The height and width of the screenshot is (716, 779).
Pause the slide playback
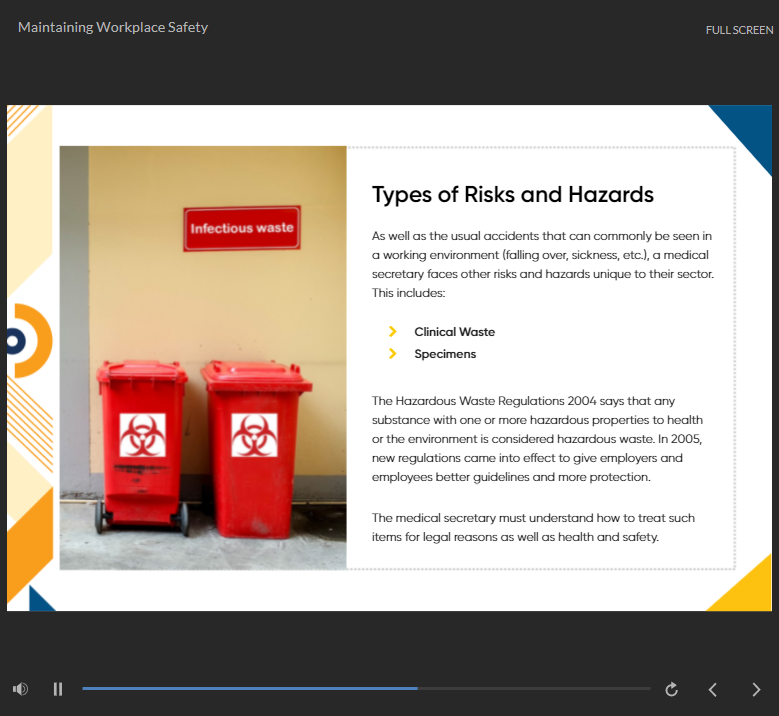point(58,689)
